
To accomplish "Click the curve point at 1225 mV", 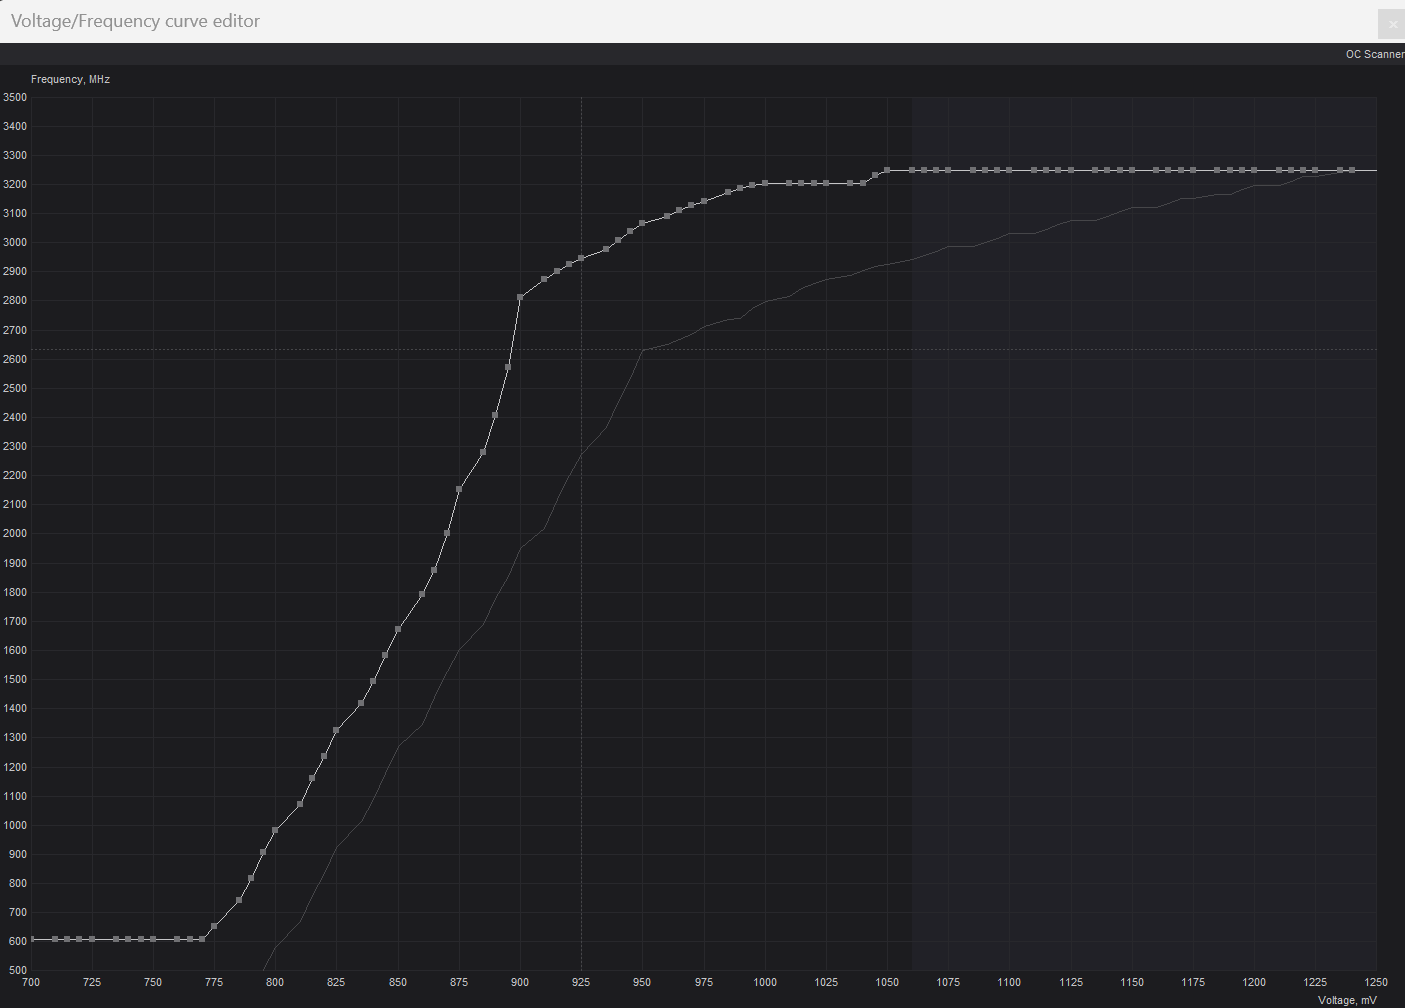I will [1315, 170].
